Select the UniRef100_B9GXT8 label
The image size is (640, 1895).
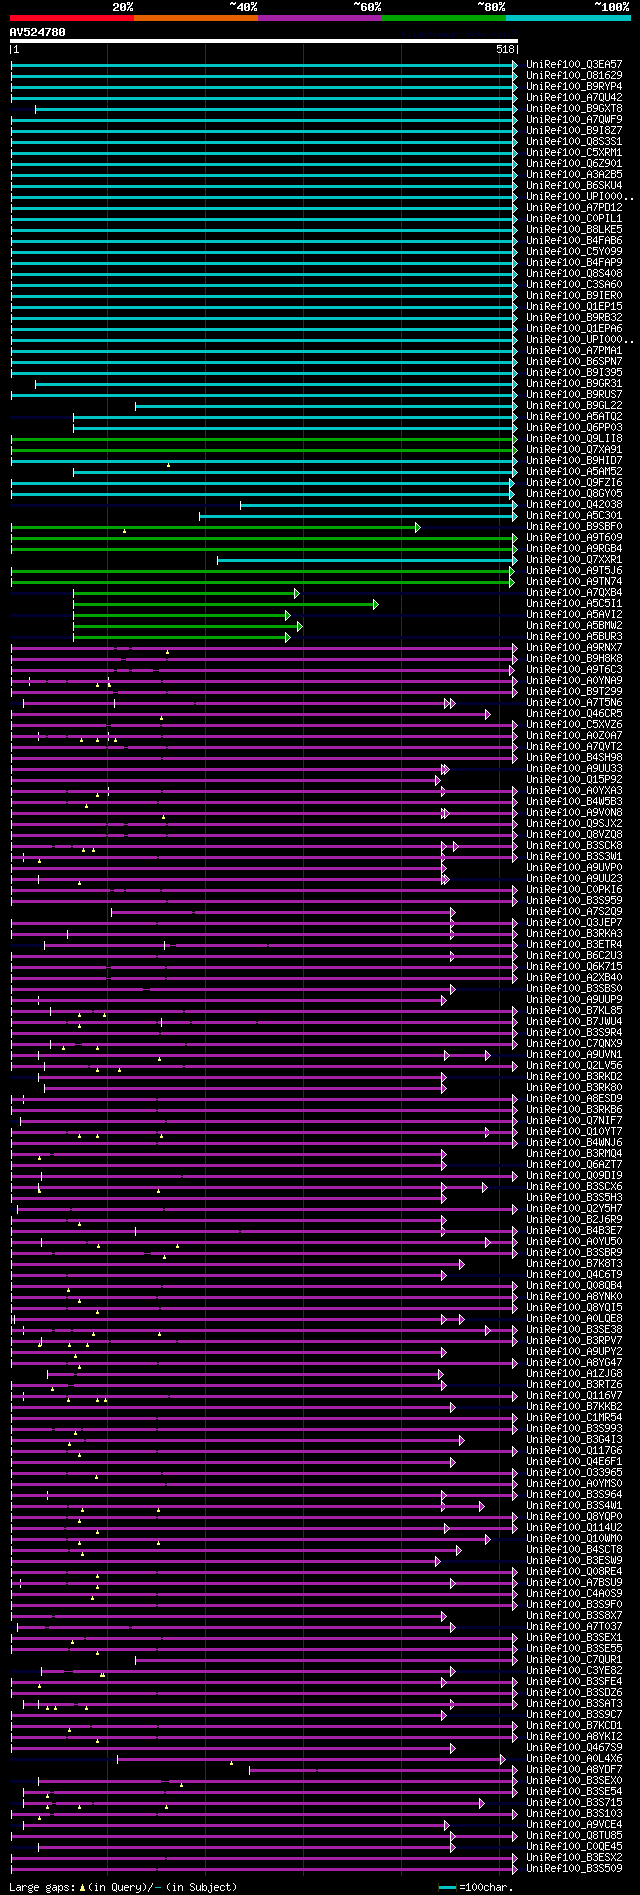tap(574, 109)
